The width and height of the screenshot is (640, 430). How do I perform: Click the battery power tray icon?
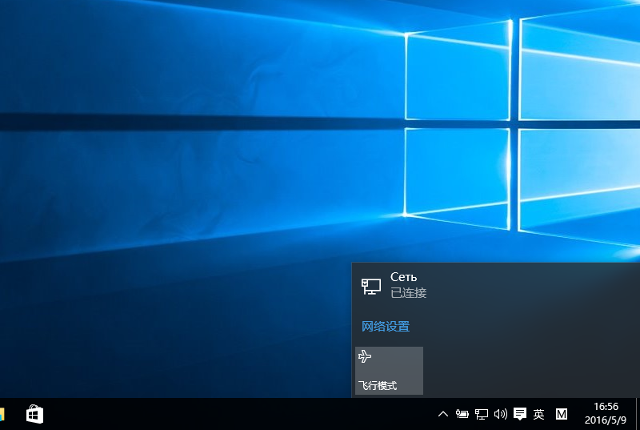[x=462, y=414]
